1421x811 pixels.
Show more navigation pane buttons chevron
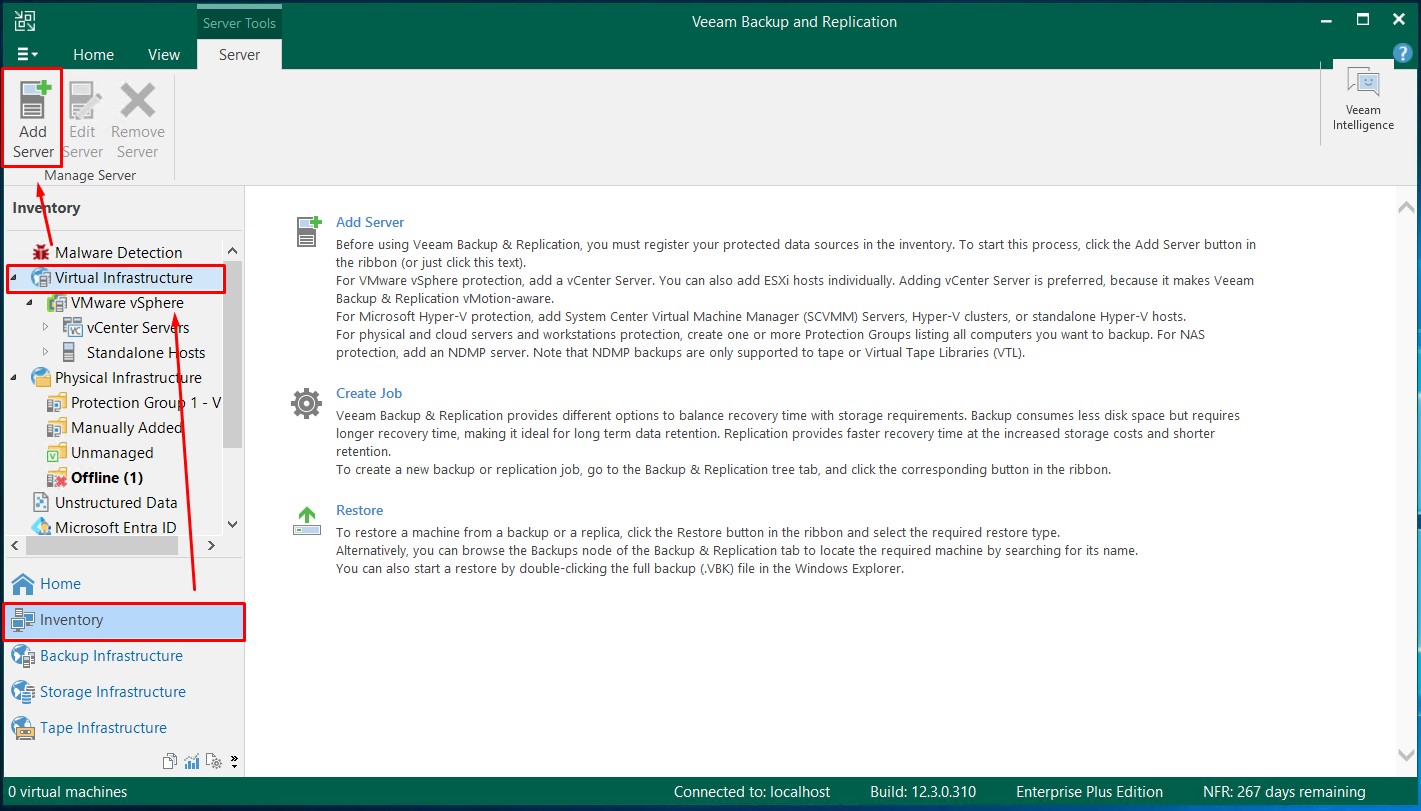coord(234,761)
